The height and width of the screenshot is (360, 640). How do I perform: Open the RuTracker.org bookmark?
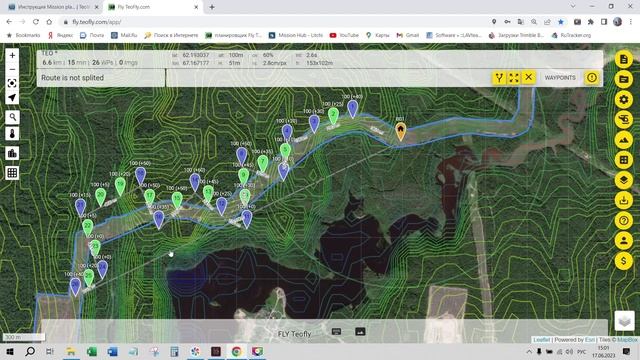pos(571,36)
